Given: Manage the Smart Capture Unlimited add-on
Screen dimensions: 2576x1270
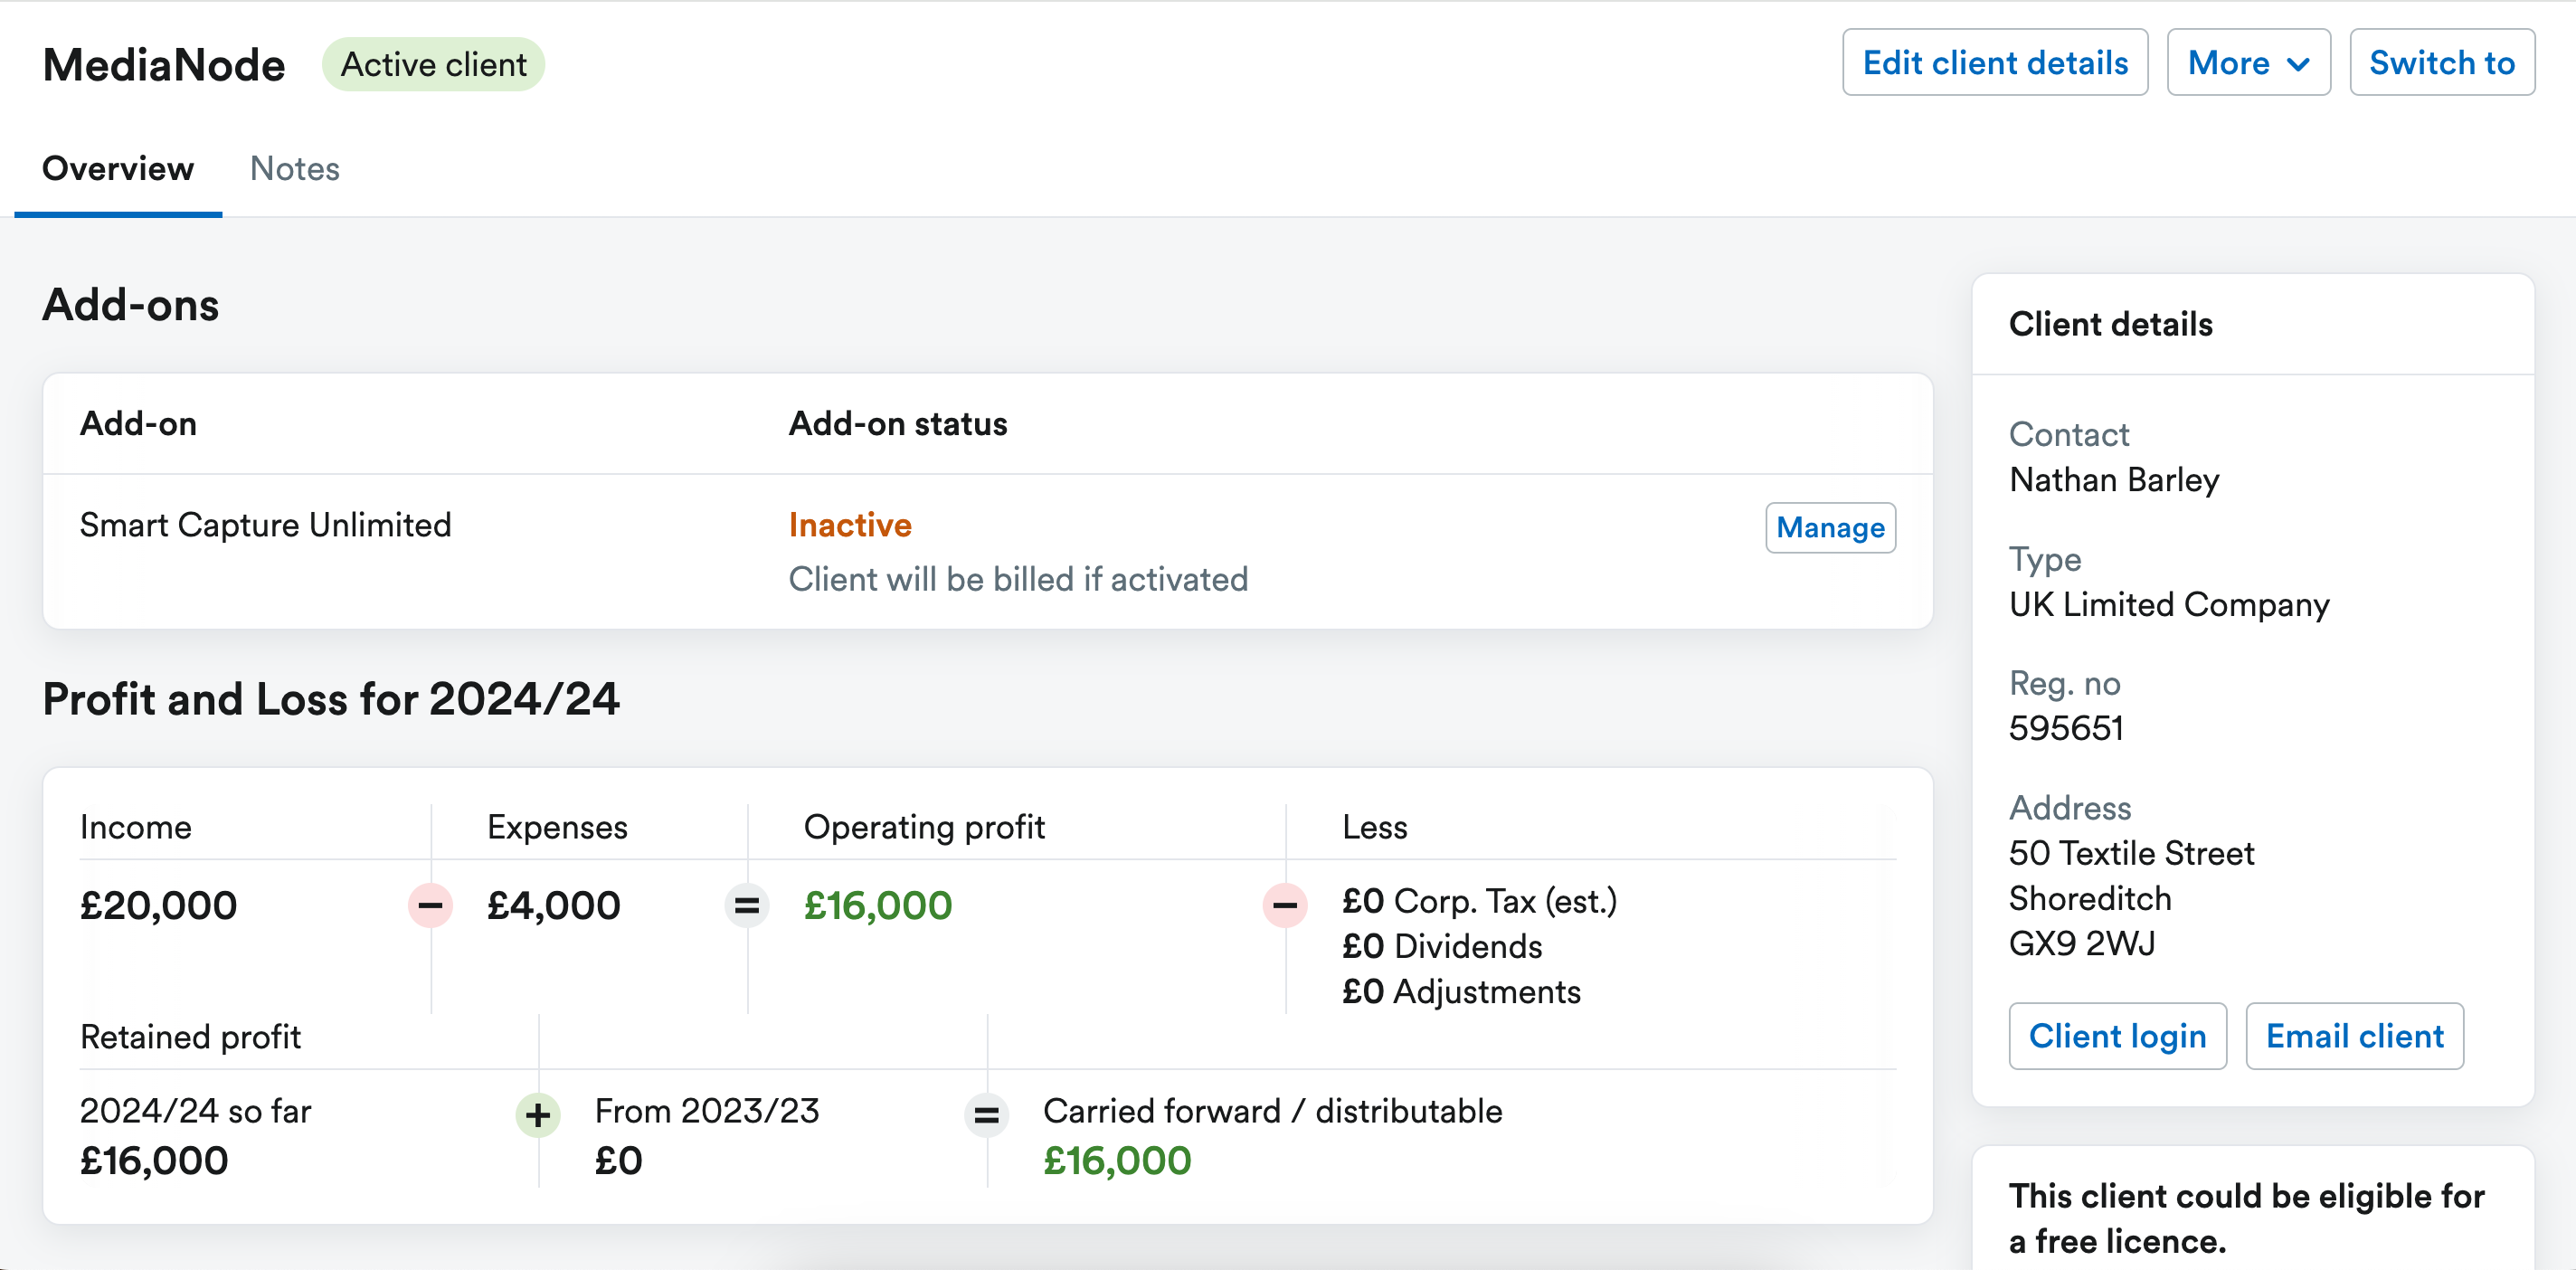Looking at the screenshot, I should 1829,527.
